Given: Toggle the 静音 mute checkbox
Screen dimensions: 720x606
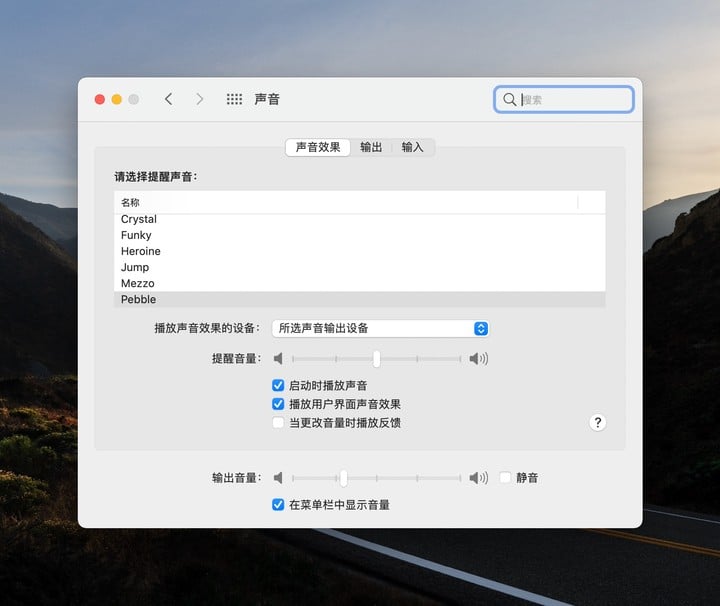Looking at the screenshot, I should 505,478.
